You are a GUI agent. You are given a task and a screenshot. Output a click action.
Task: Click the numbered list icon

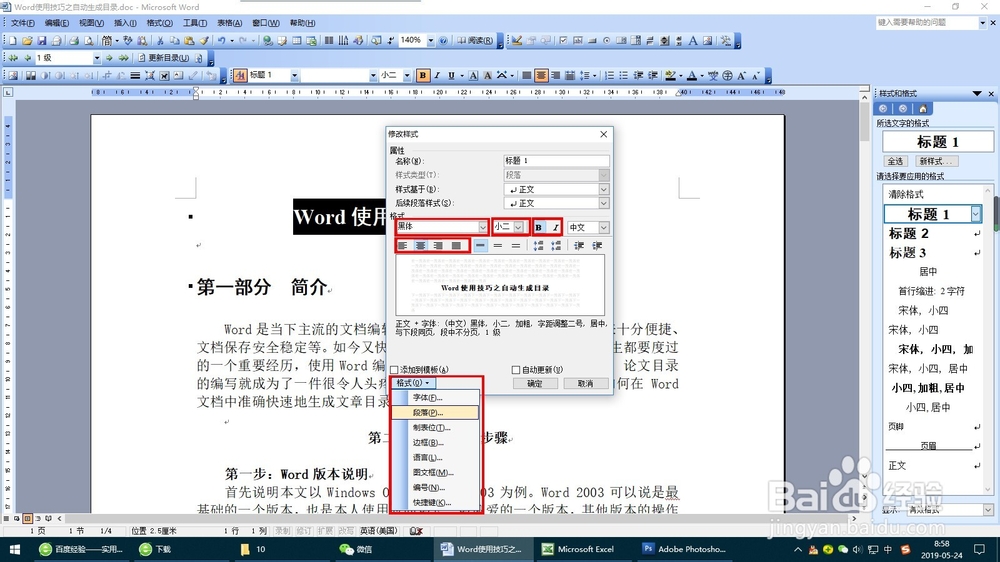[610, 75]
